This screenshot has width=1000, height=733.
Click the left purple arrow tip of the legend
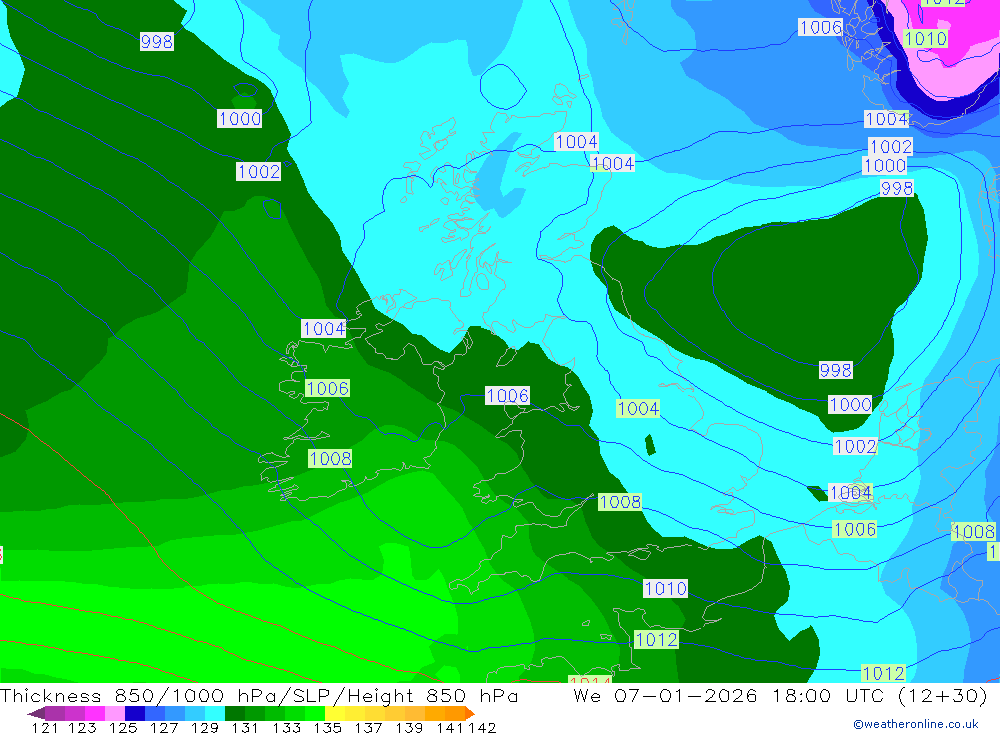(35, 713)
